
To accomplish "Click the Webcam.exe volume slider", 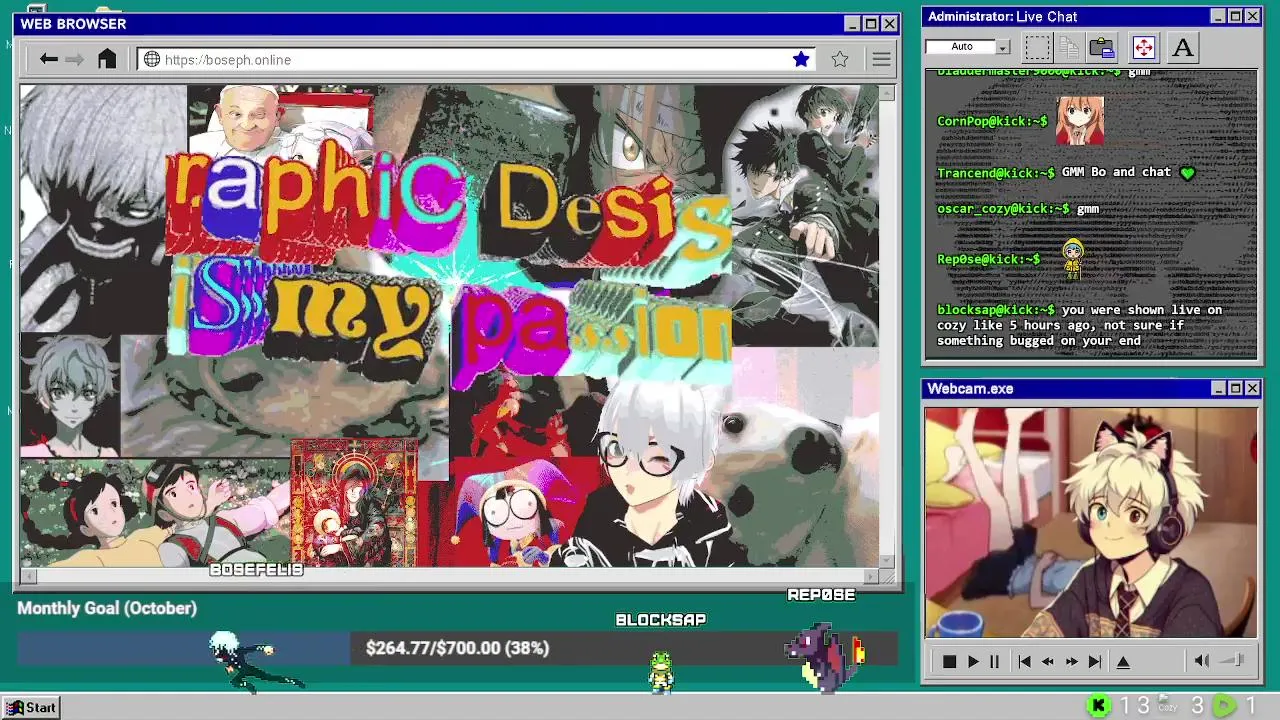I will pyautogui.click(x=1232, y=660).
